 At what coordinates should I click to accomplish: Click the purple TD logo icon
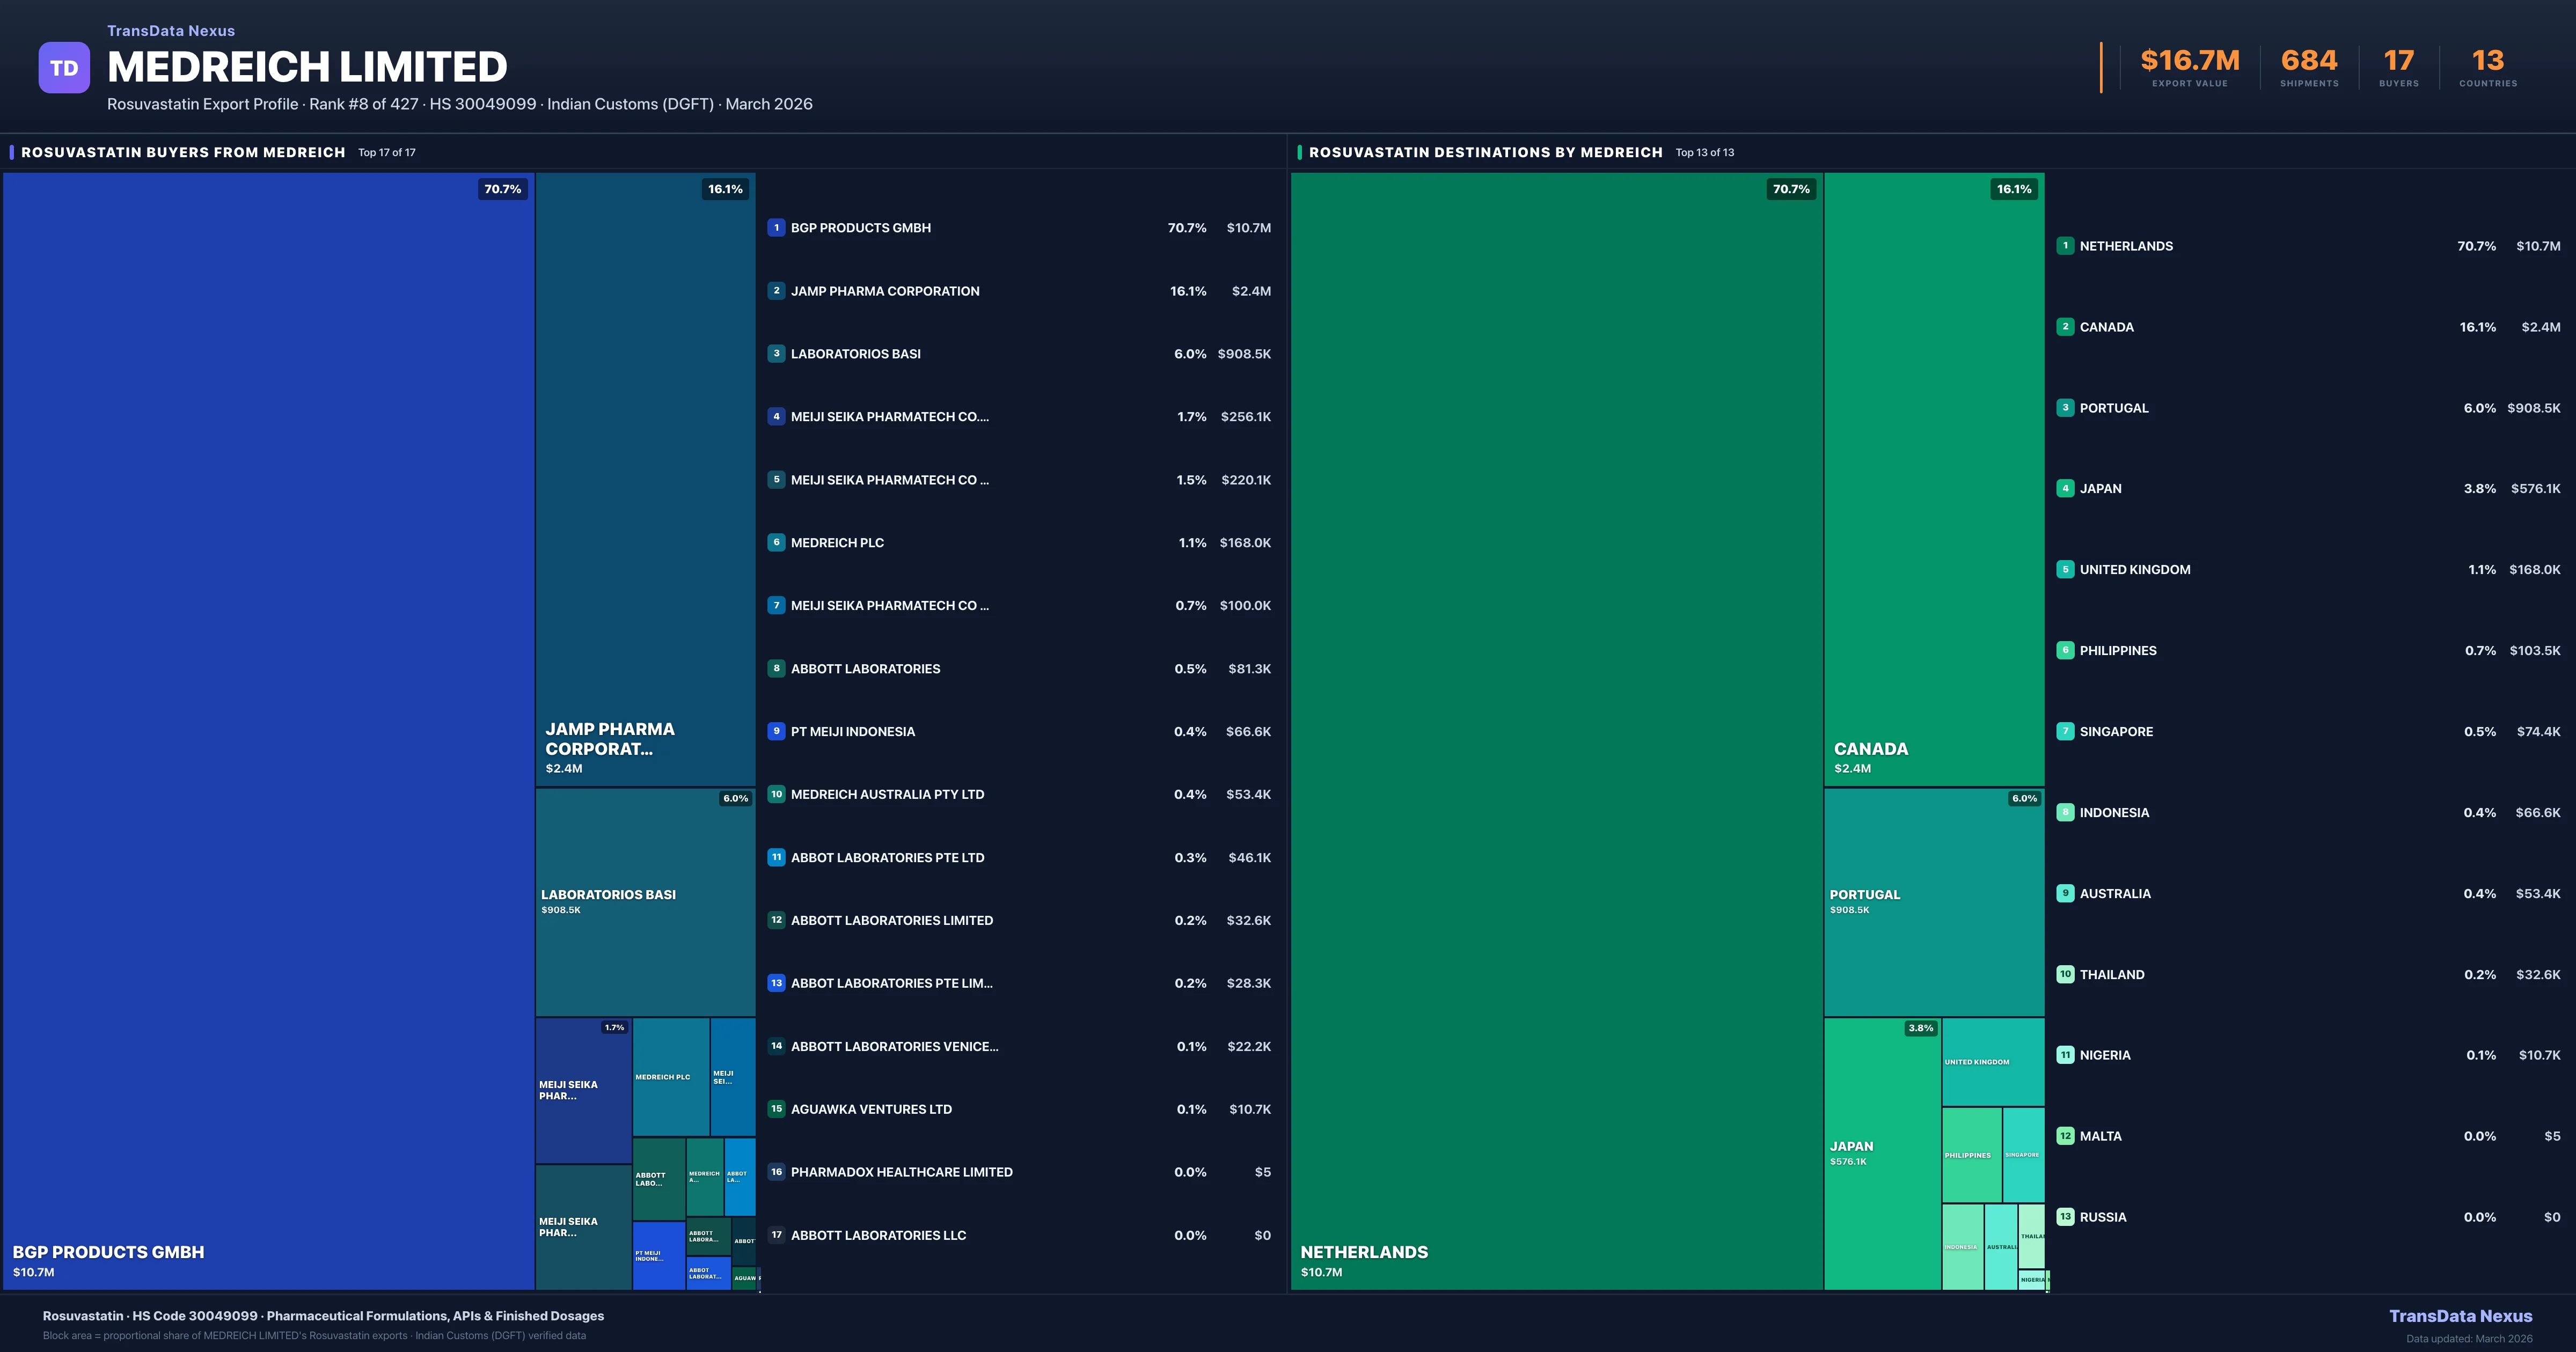point(64,68)
